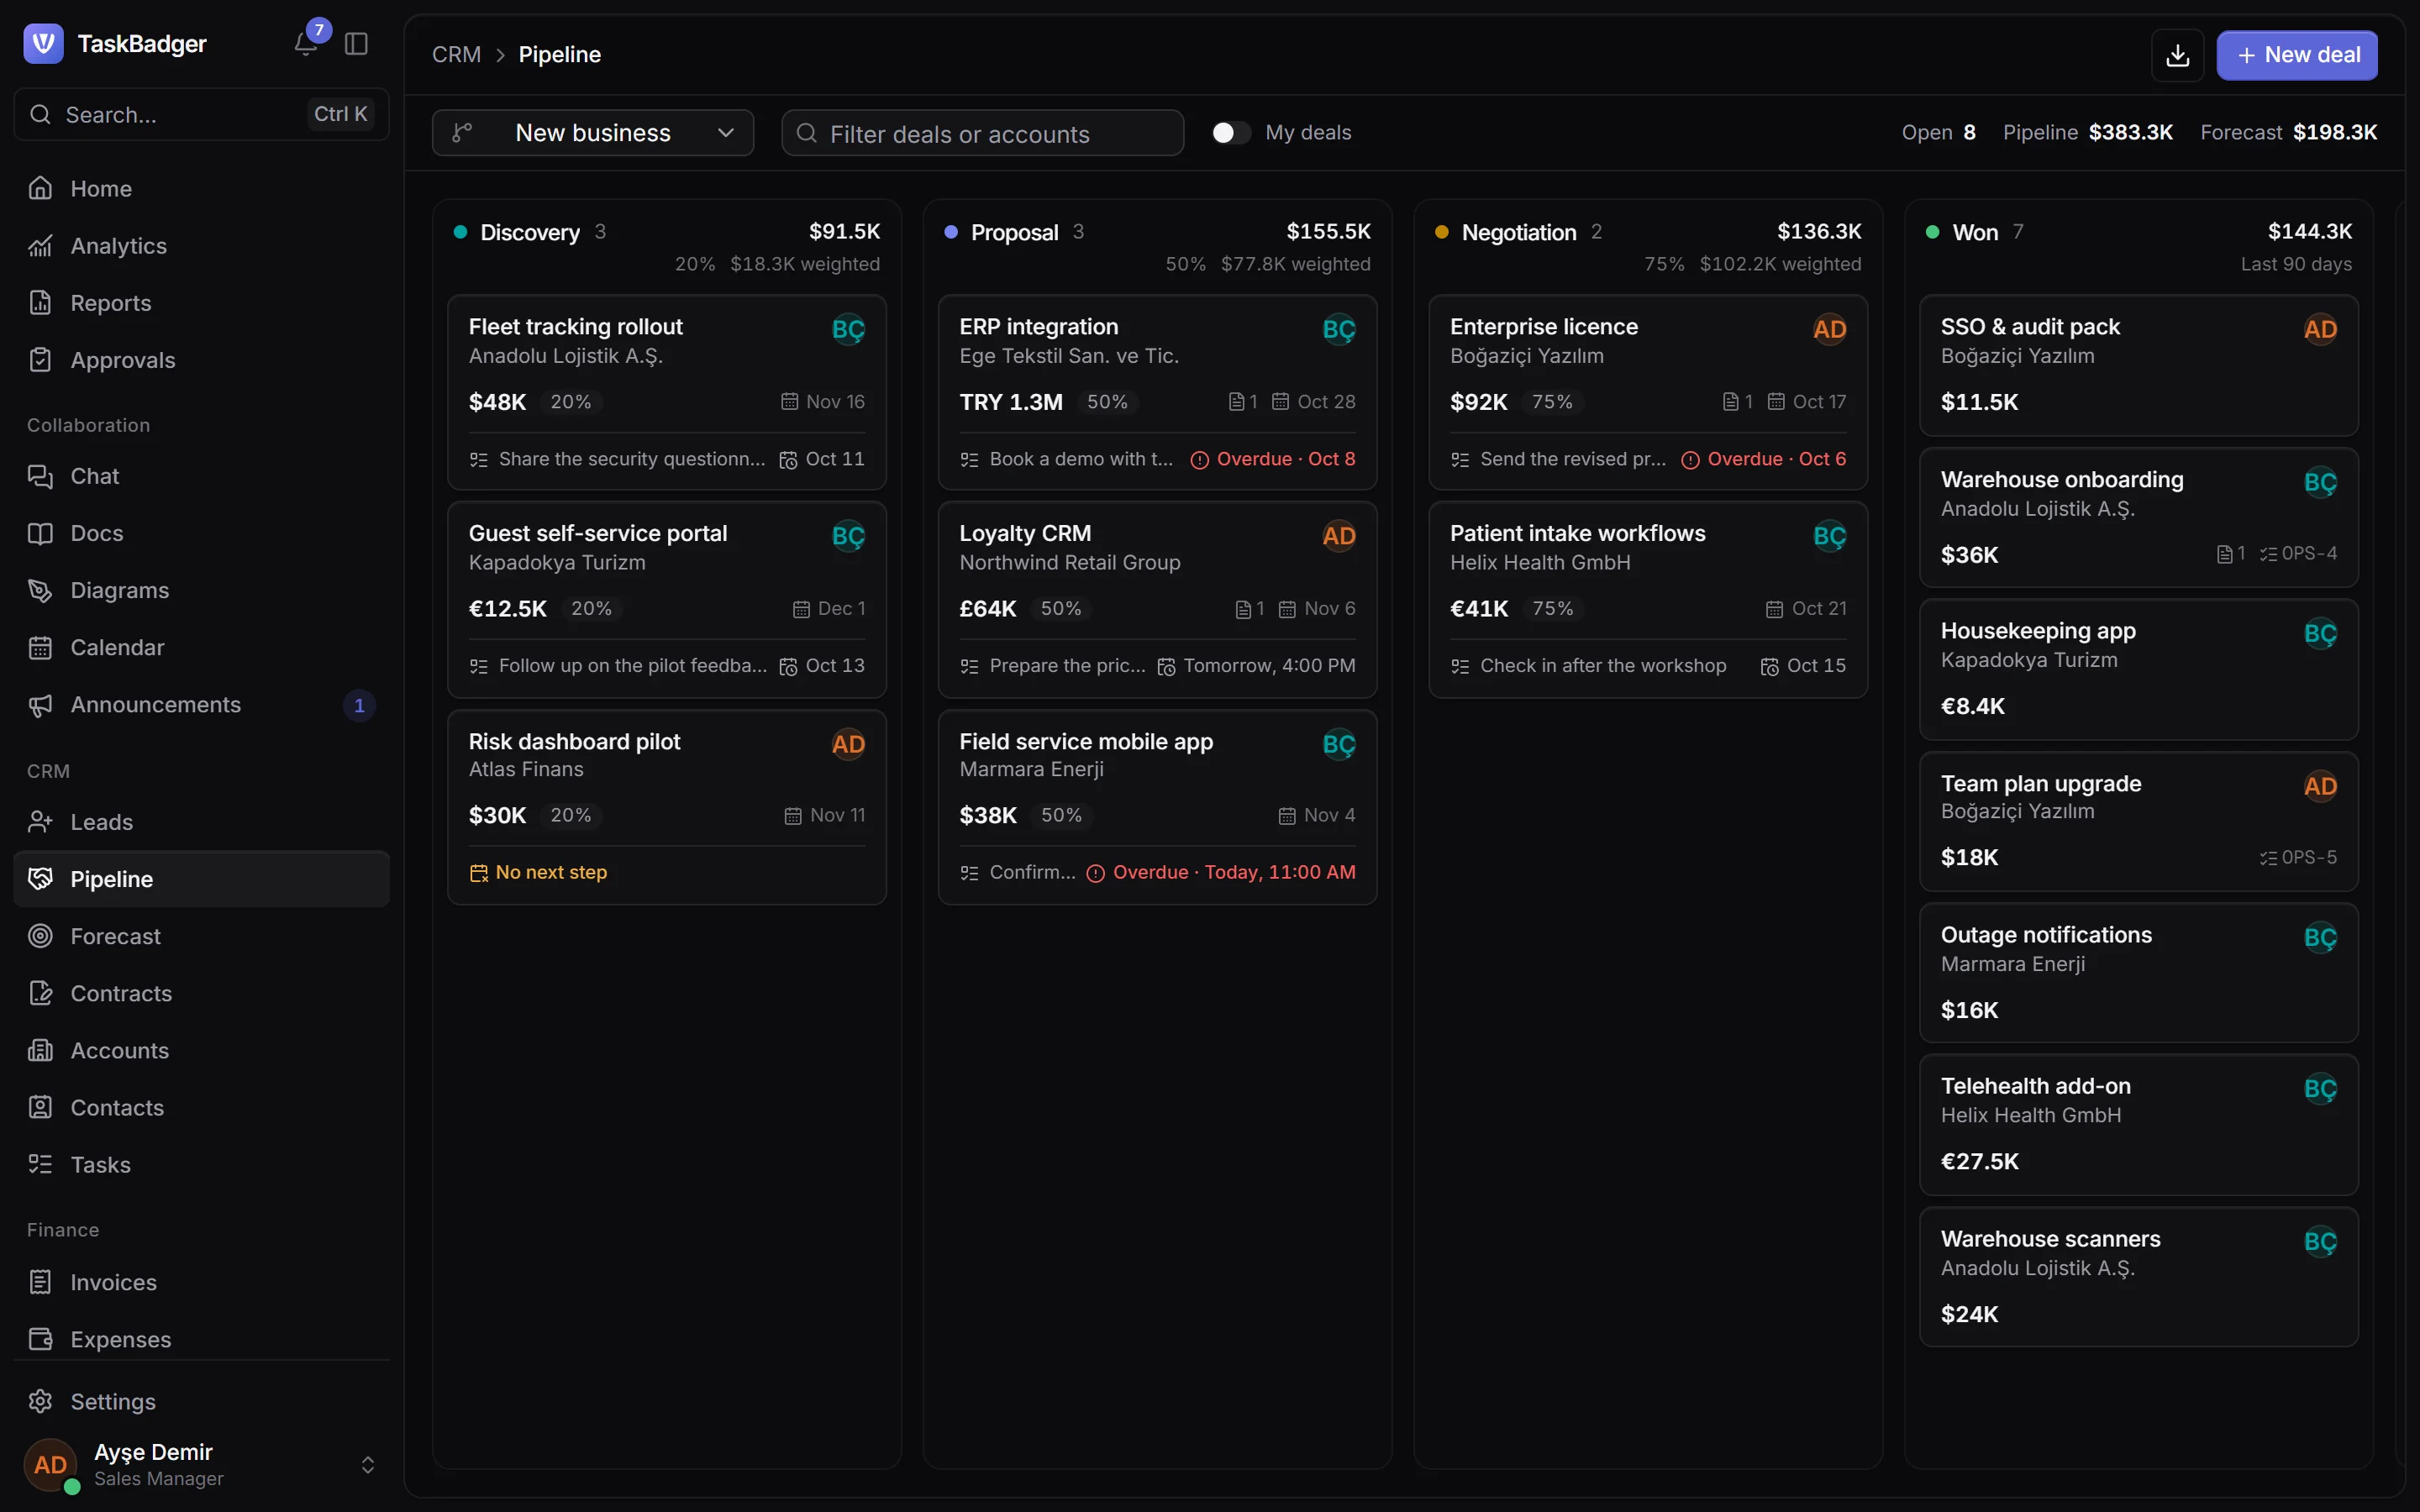Click the OPS-5 task reference

coord(2298,857)
